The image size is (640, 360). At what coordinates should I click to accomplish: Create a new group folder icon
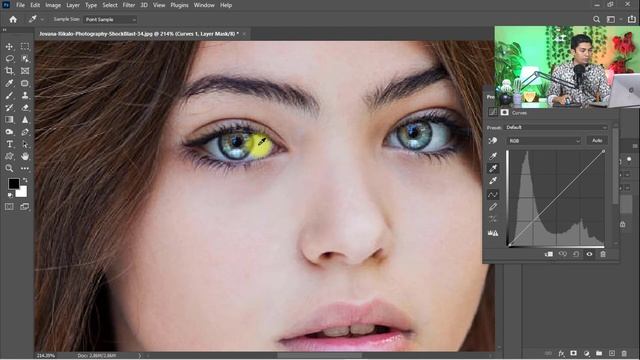599,353
